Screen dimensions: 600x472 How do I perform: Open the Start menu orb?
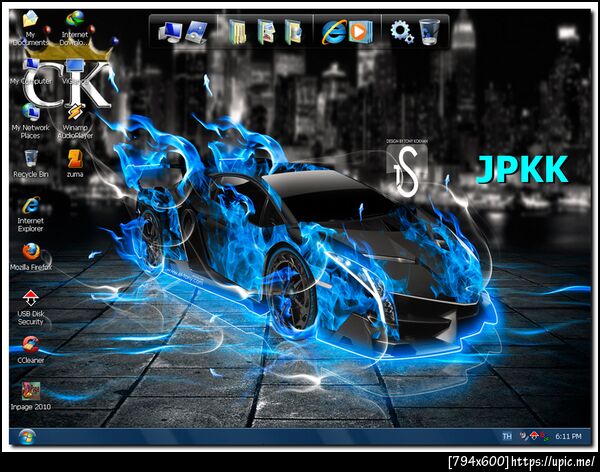27,437
